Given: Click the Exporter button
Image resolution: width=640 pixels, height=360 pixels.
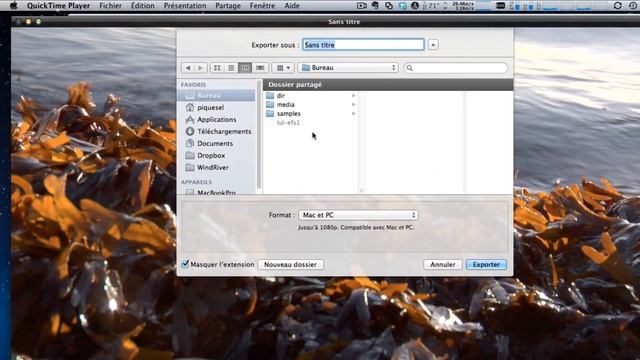Looking at the screenshot, I should 486,264.
